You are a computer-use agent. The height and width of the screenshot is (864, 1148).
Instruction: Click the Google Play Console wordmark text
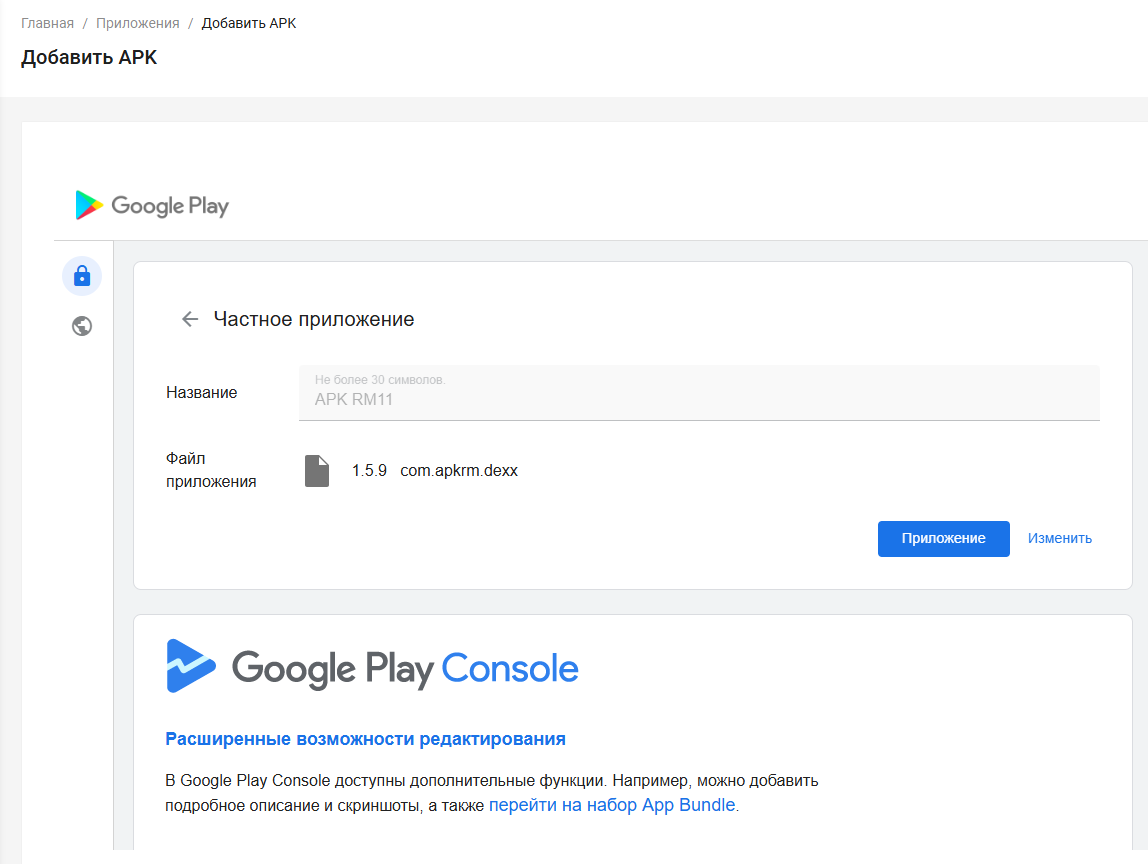point(405,667)
